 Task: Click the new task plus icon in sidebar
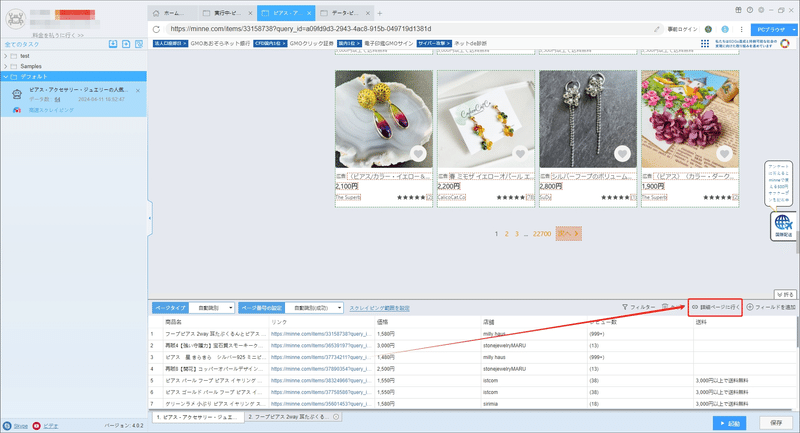click(x=126, y=44)
